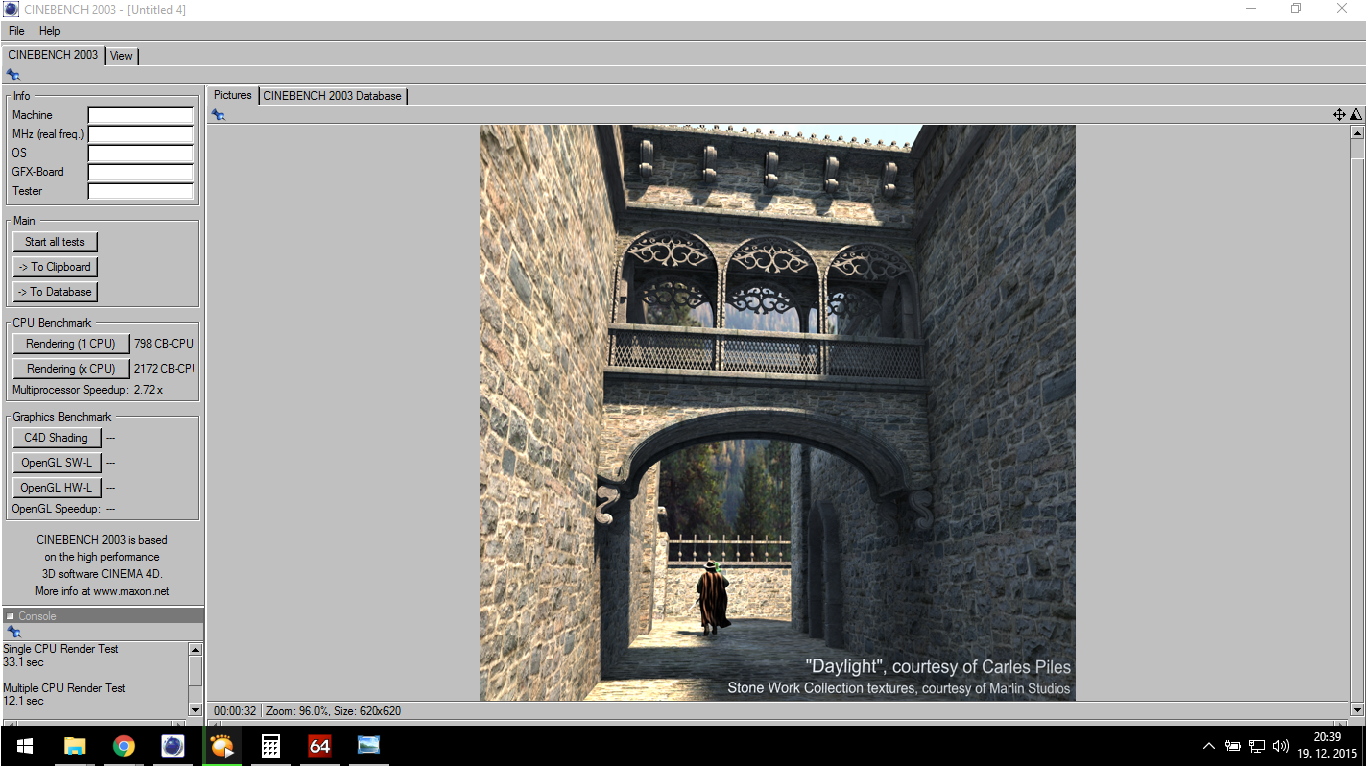Click into the Machine input field

141,115
